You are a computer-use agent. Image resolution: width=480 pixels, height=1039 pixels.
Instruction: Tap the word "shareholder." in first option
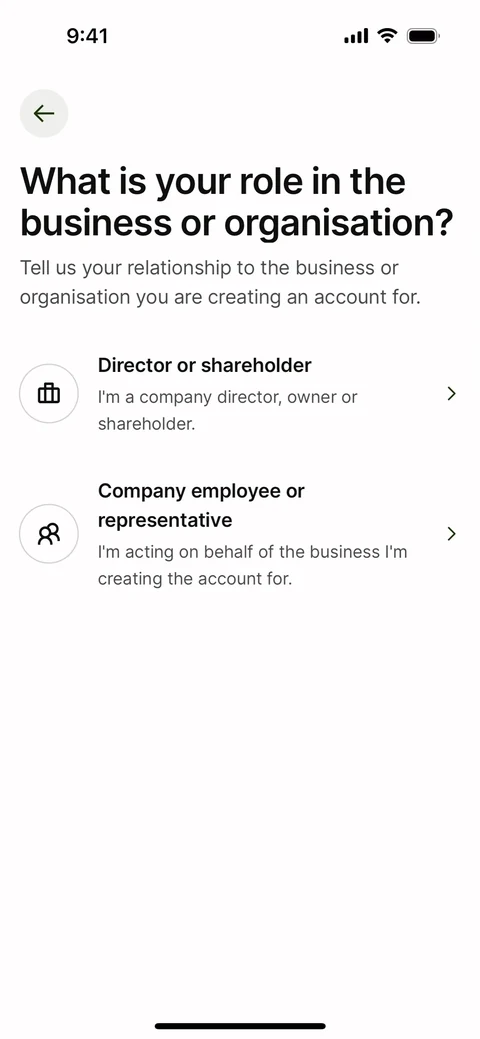(147, 424)
